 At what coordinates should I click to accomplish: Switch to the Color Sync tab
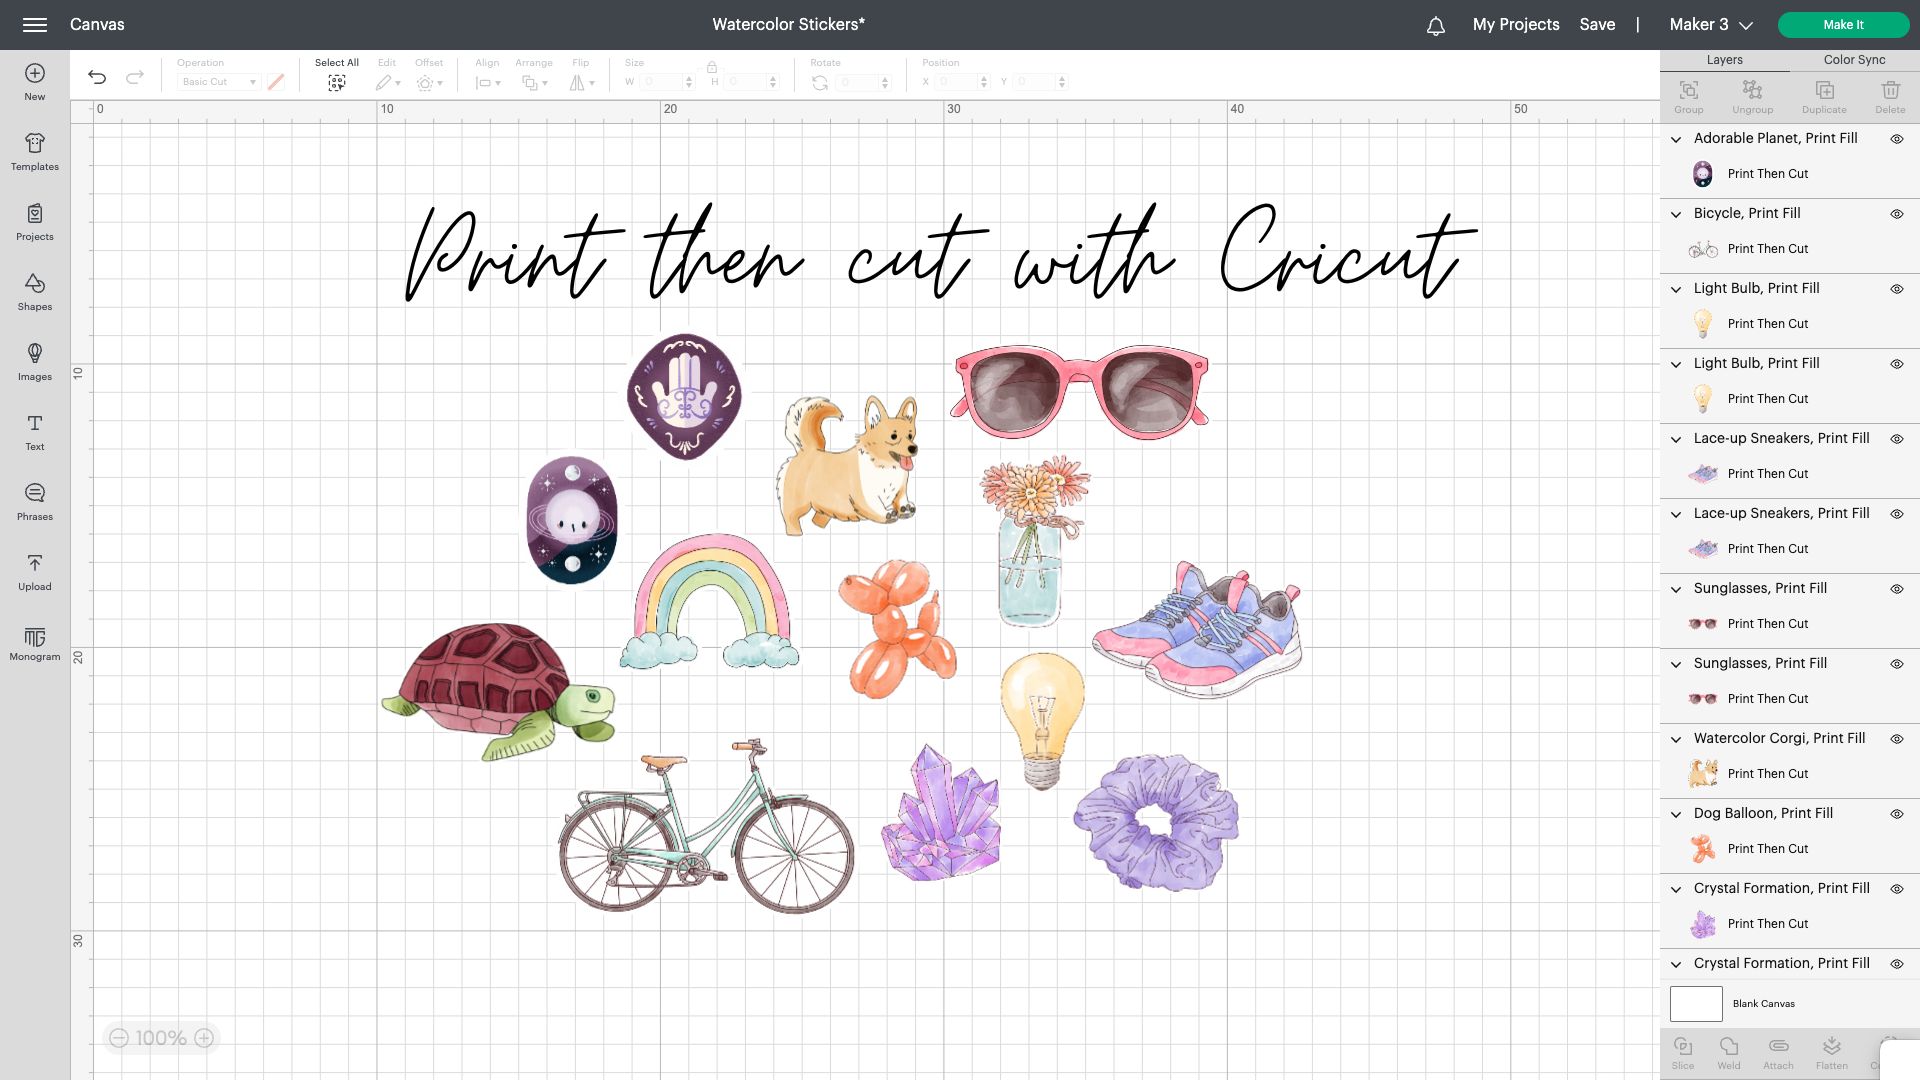pyautogui.click(x=1854, y=60)
